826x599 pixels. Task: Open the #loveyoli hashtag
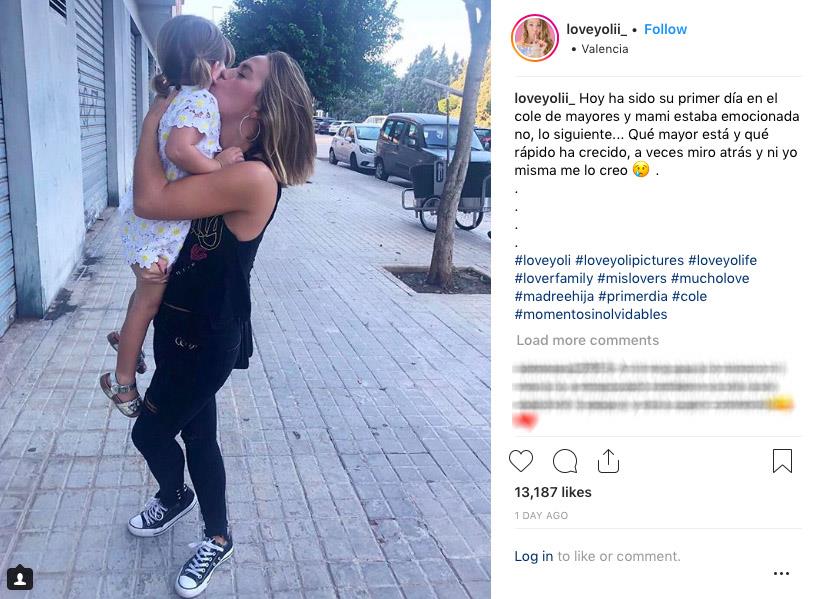543,260
